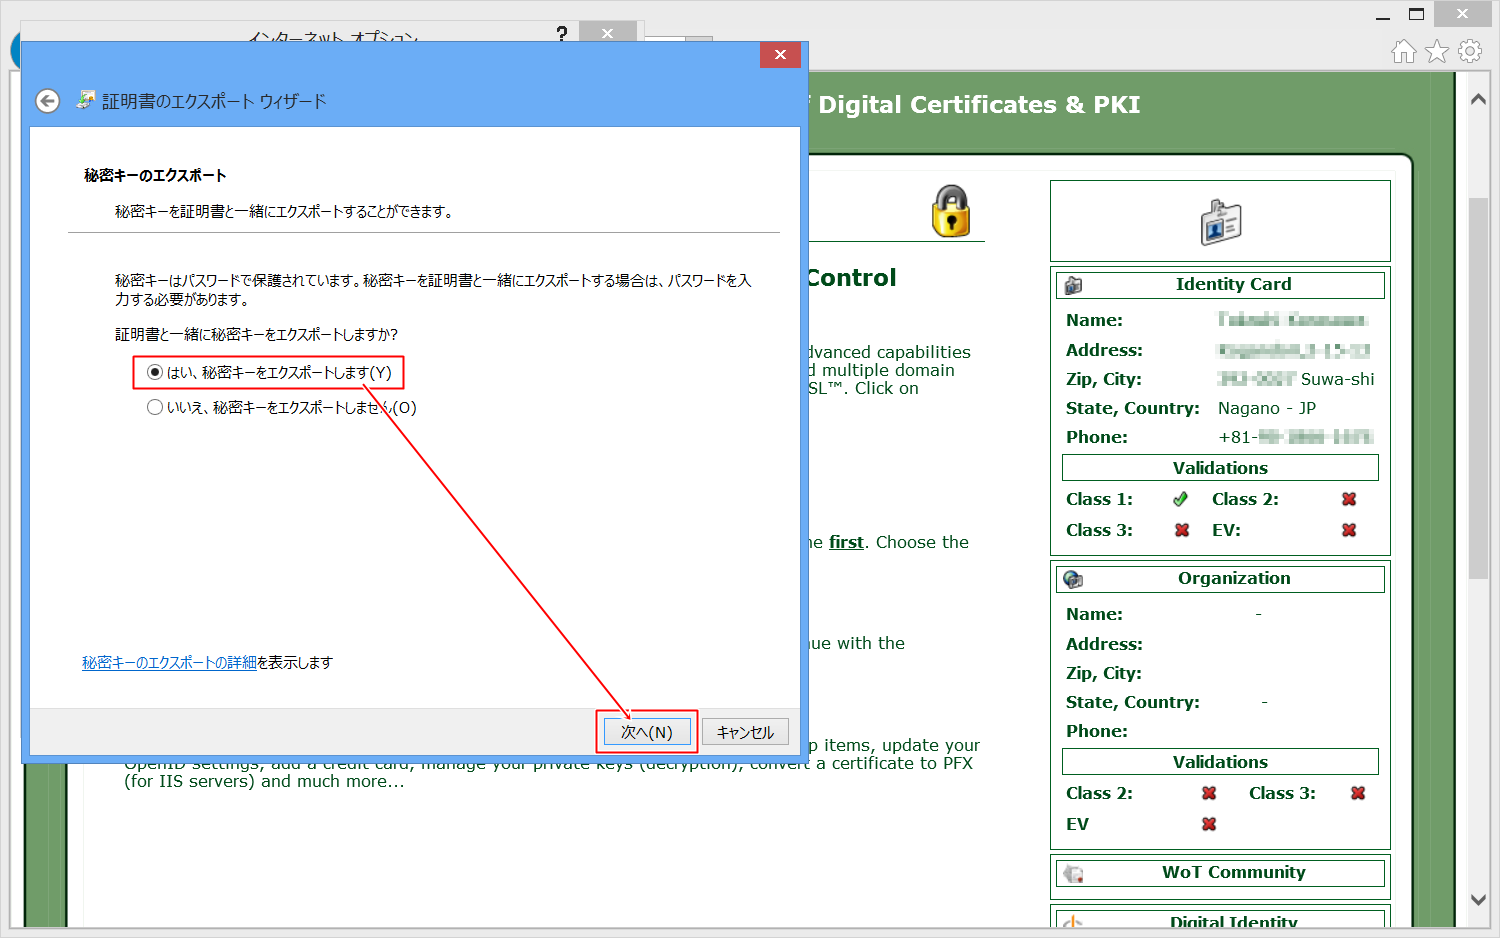Click the 'first' link in page text

point(846,542)
